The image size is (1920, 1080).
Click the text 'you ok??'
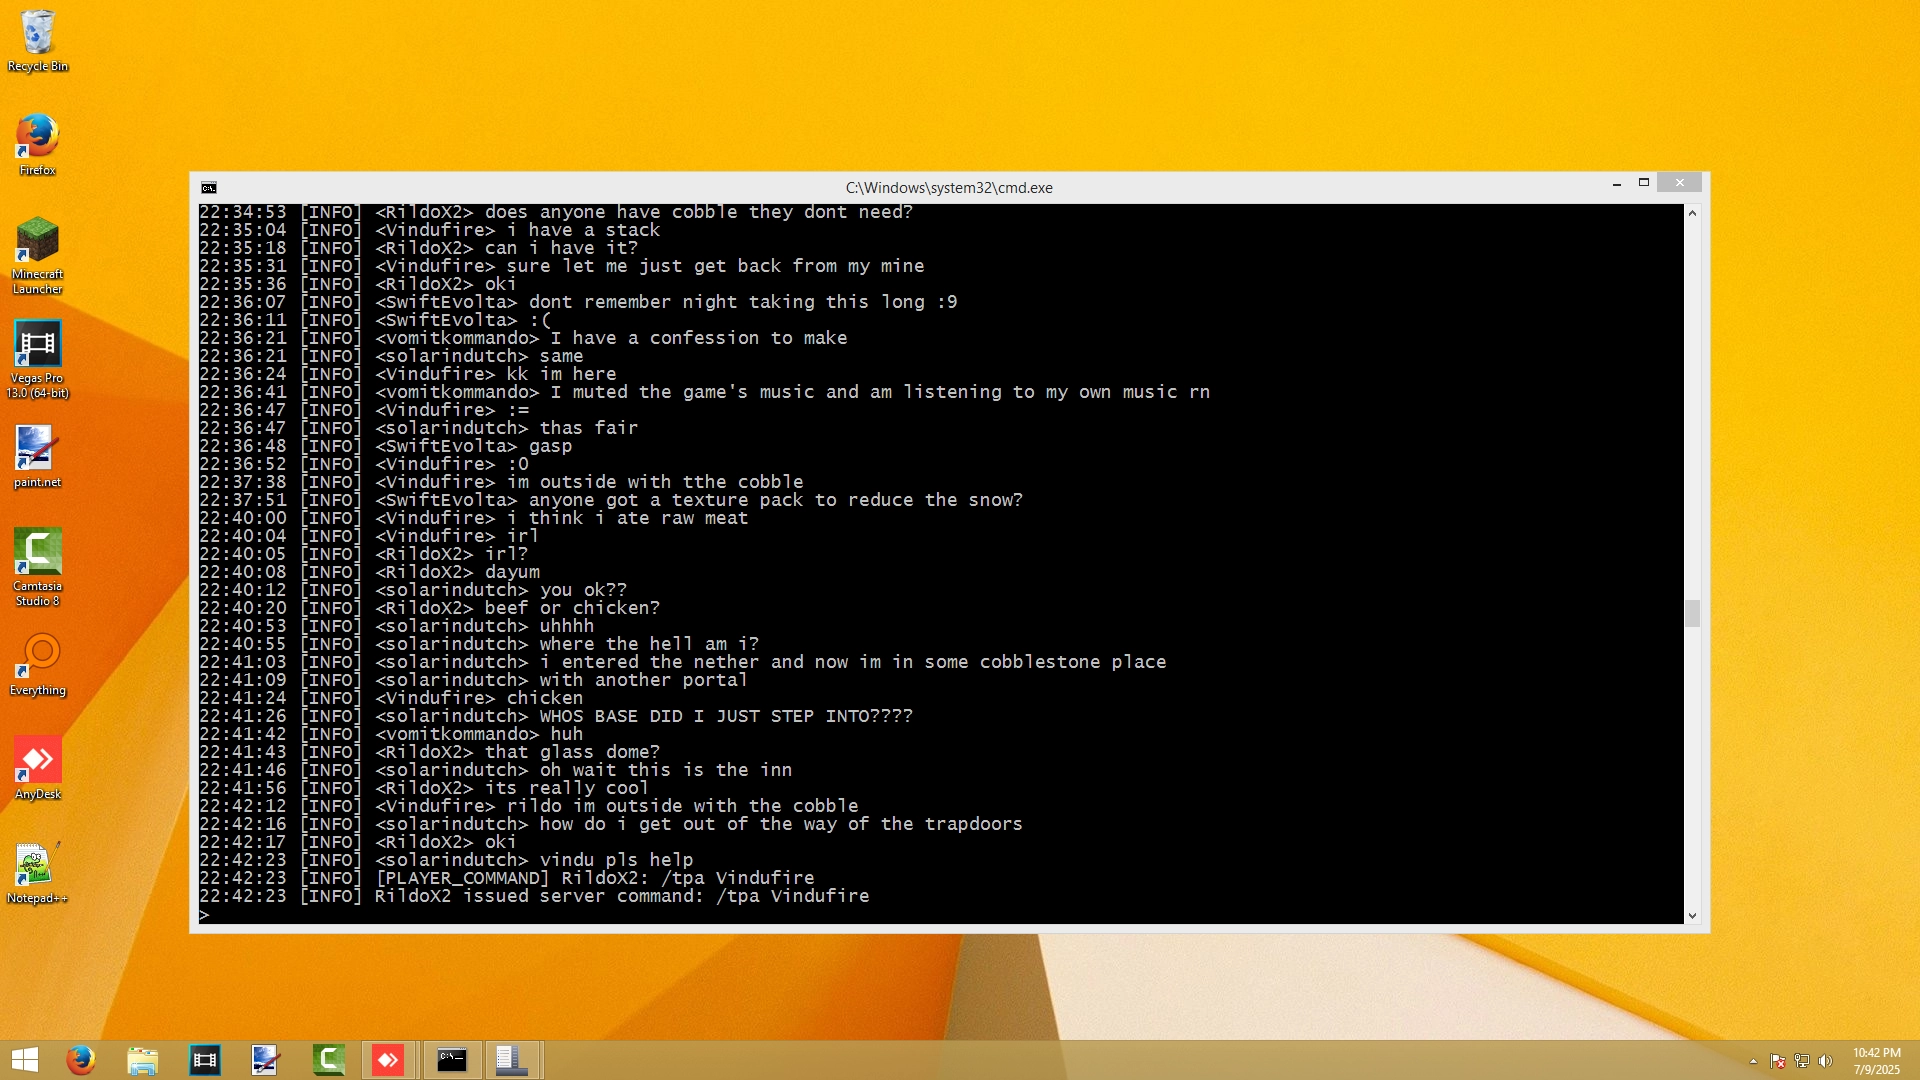pos(583,590)
